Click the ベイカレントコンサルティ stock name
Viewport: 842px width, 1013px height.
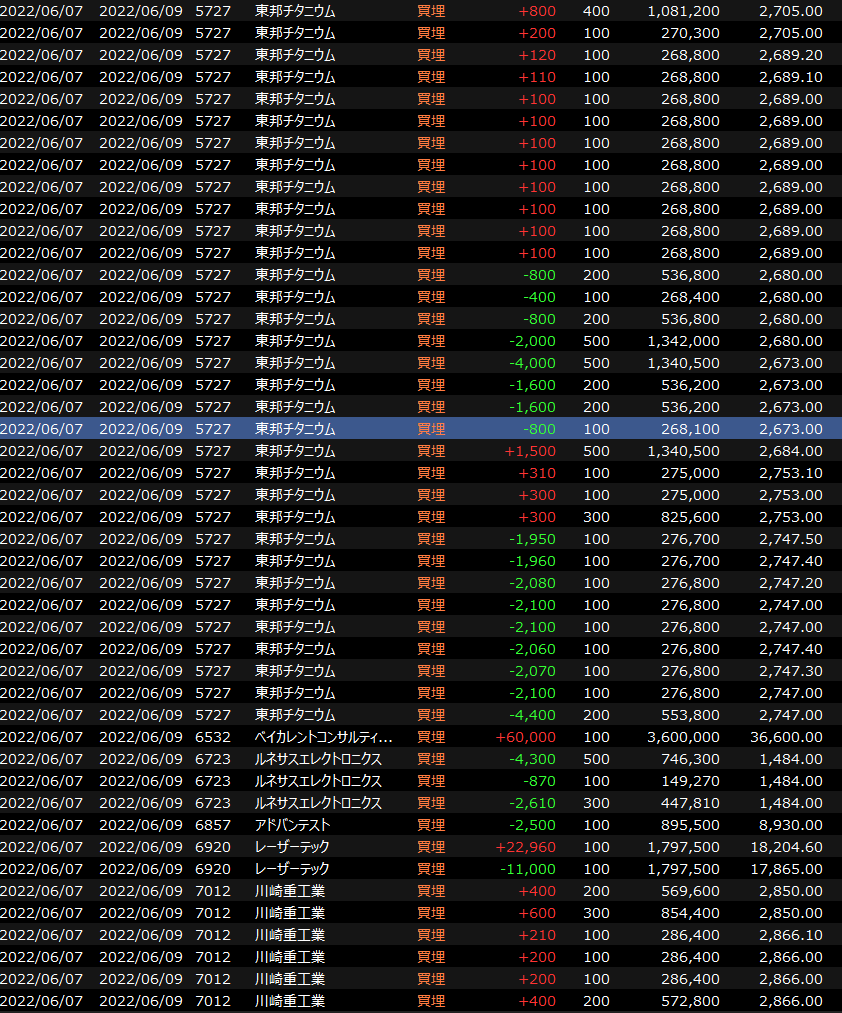click(x=323, y=737)
